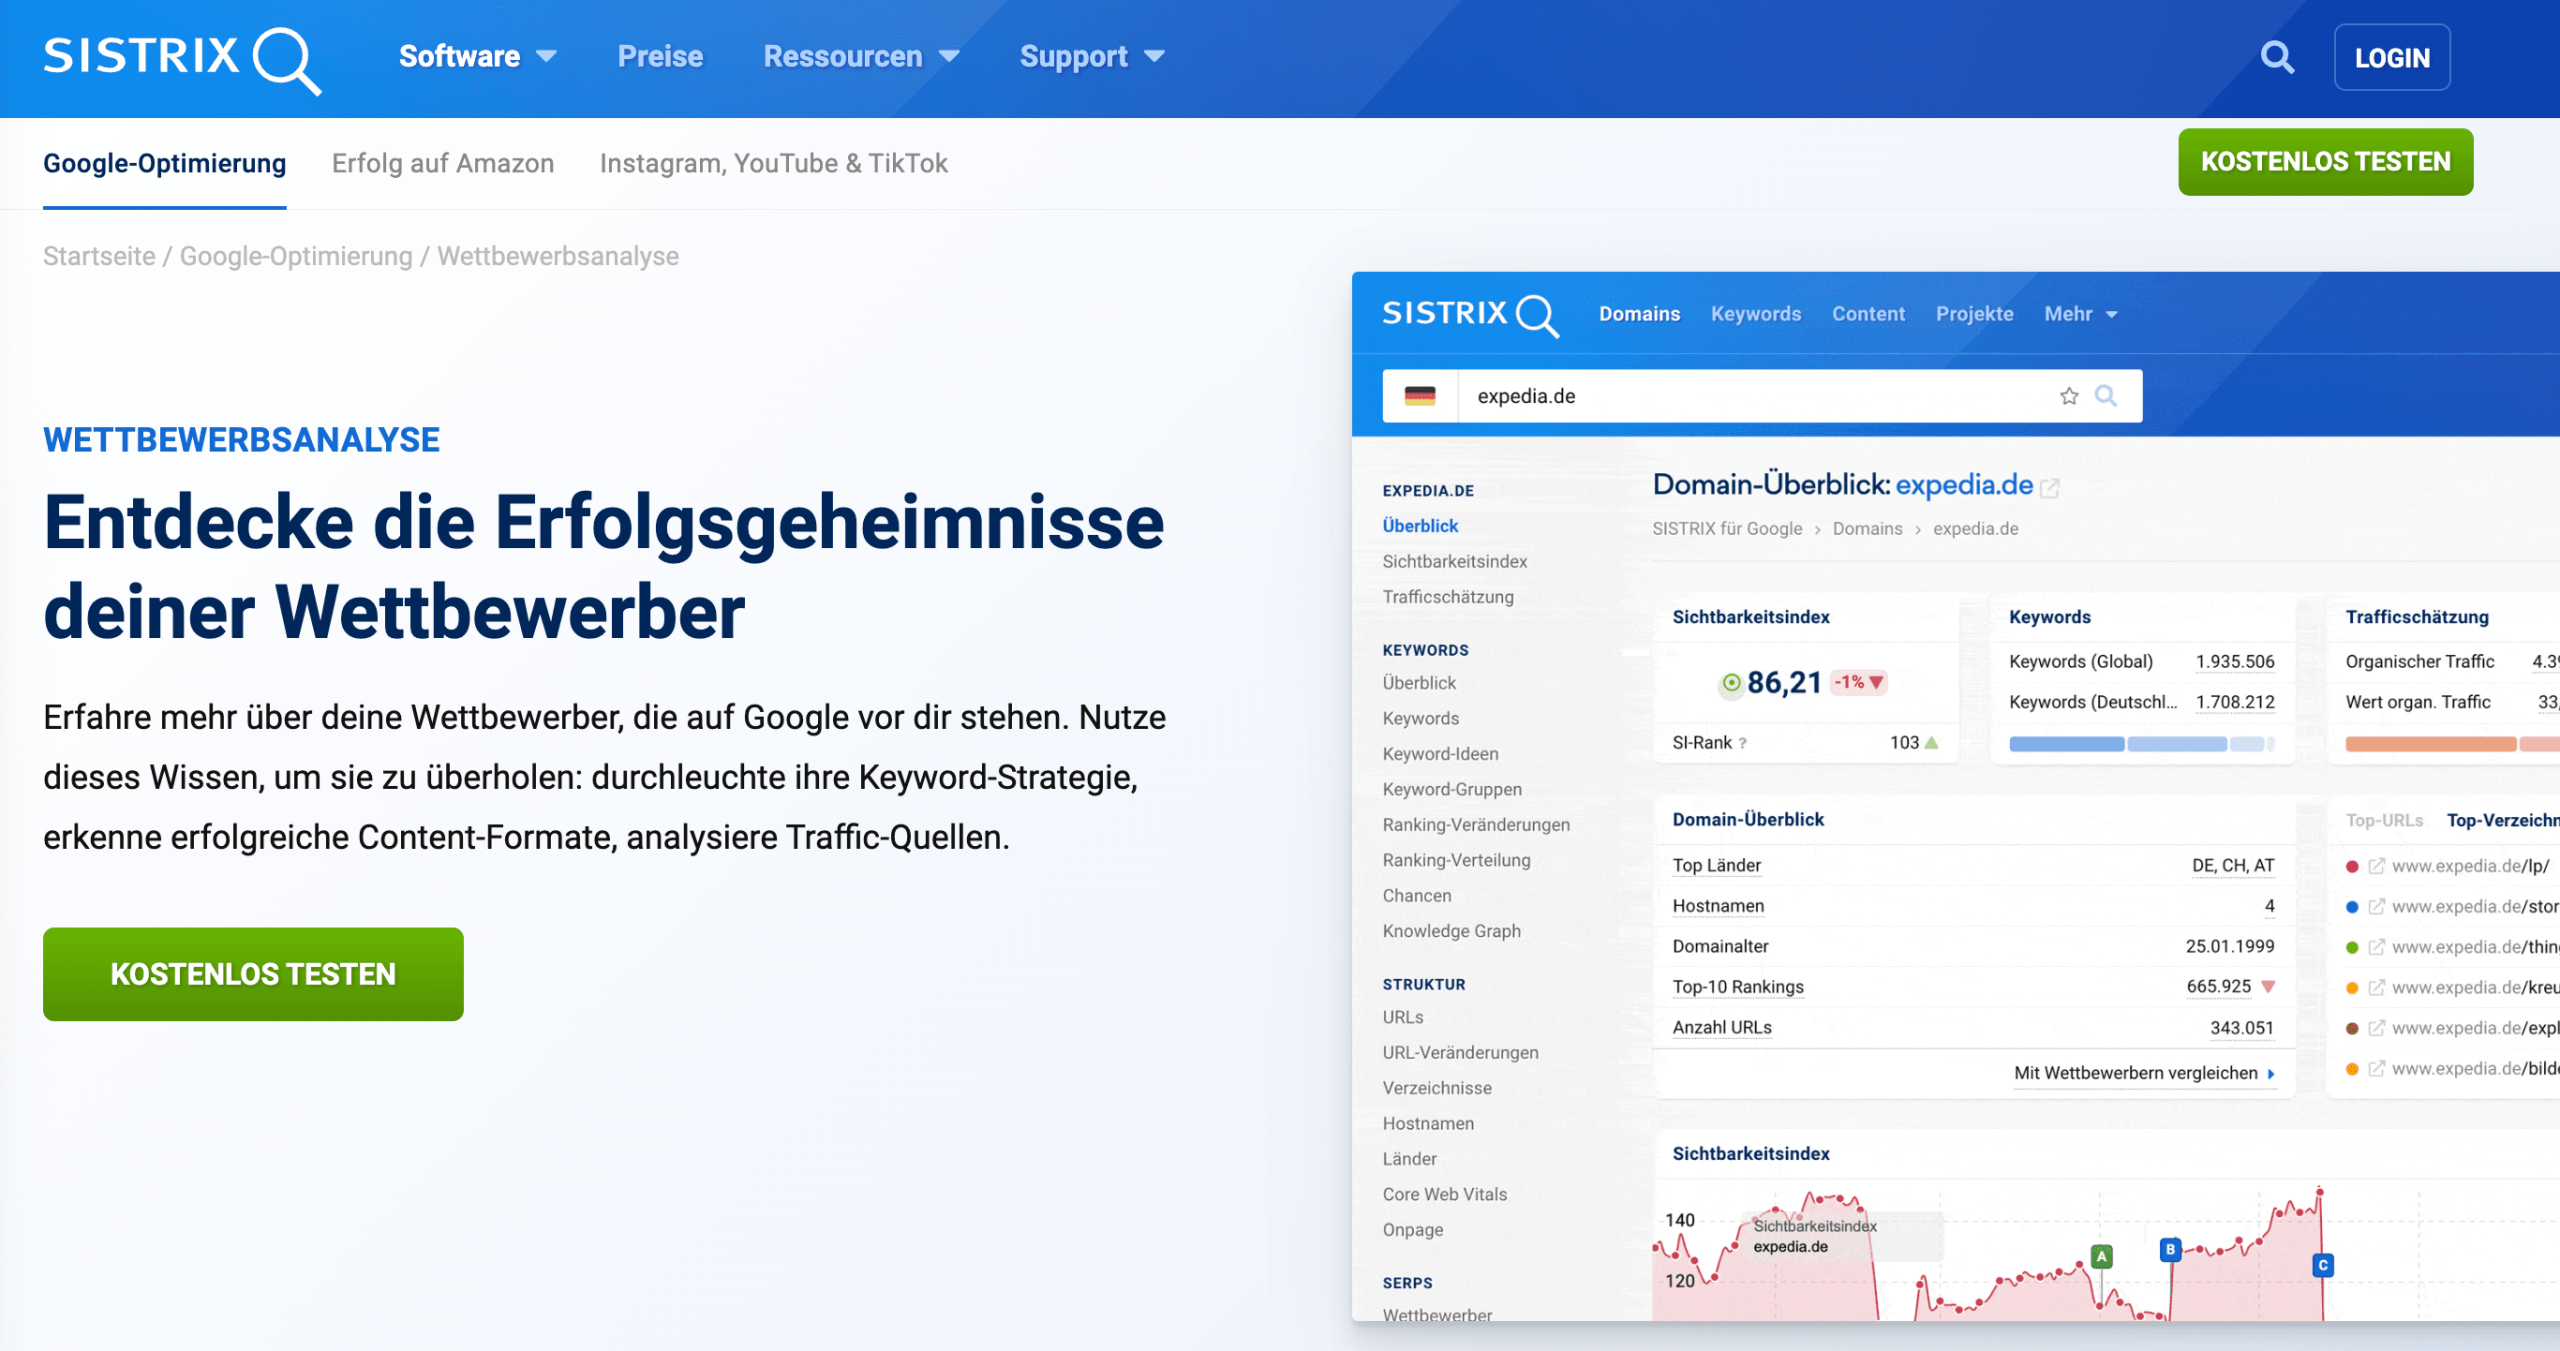
Task: Click the blue expedia.de link in the Domain-Überblick heading
Action: coord(1964,485)
